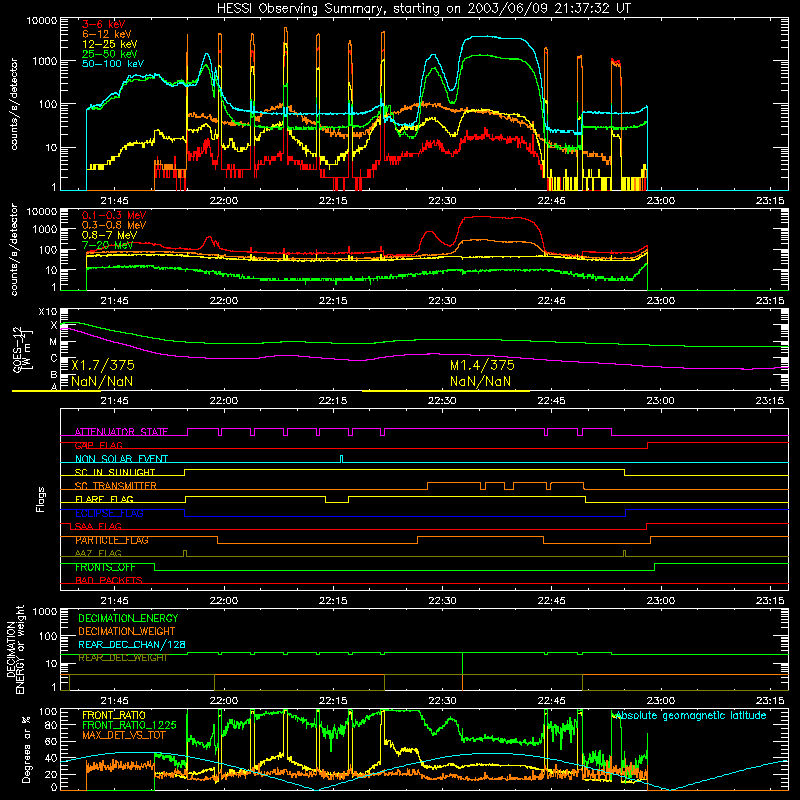Select the 12-25 keV legend label
The height and width of the screenshot is (800, 800).
point(110,44)
